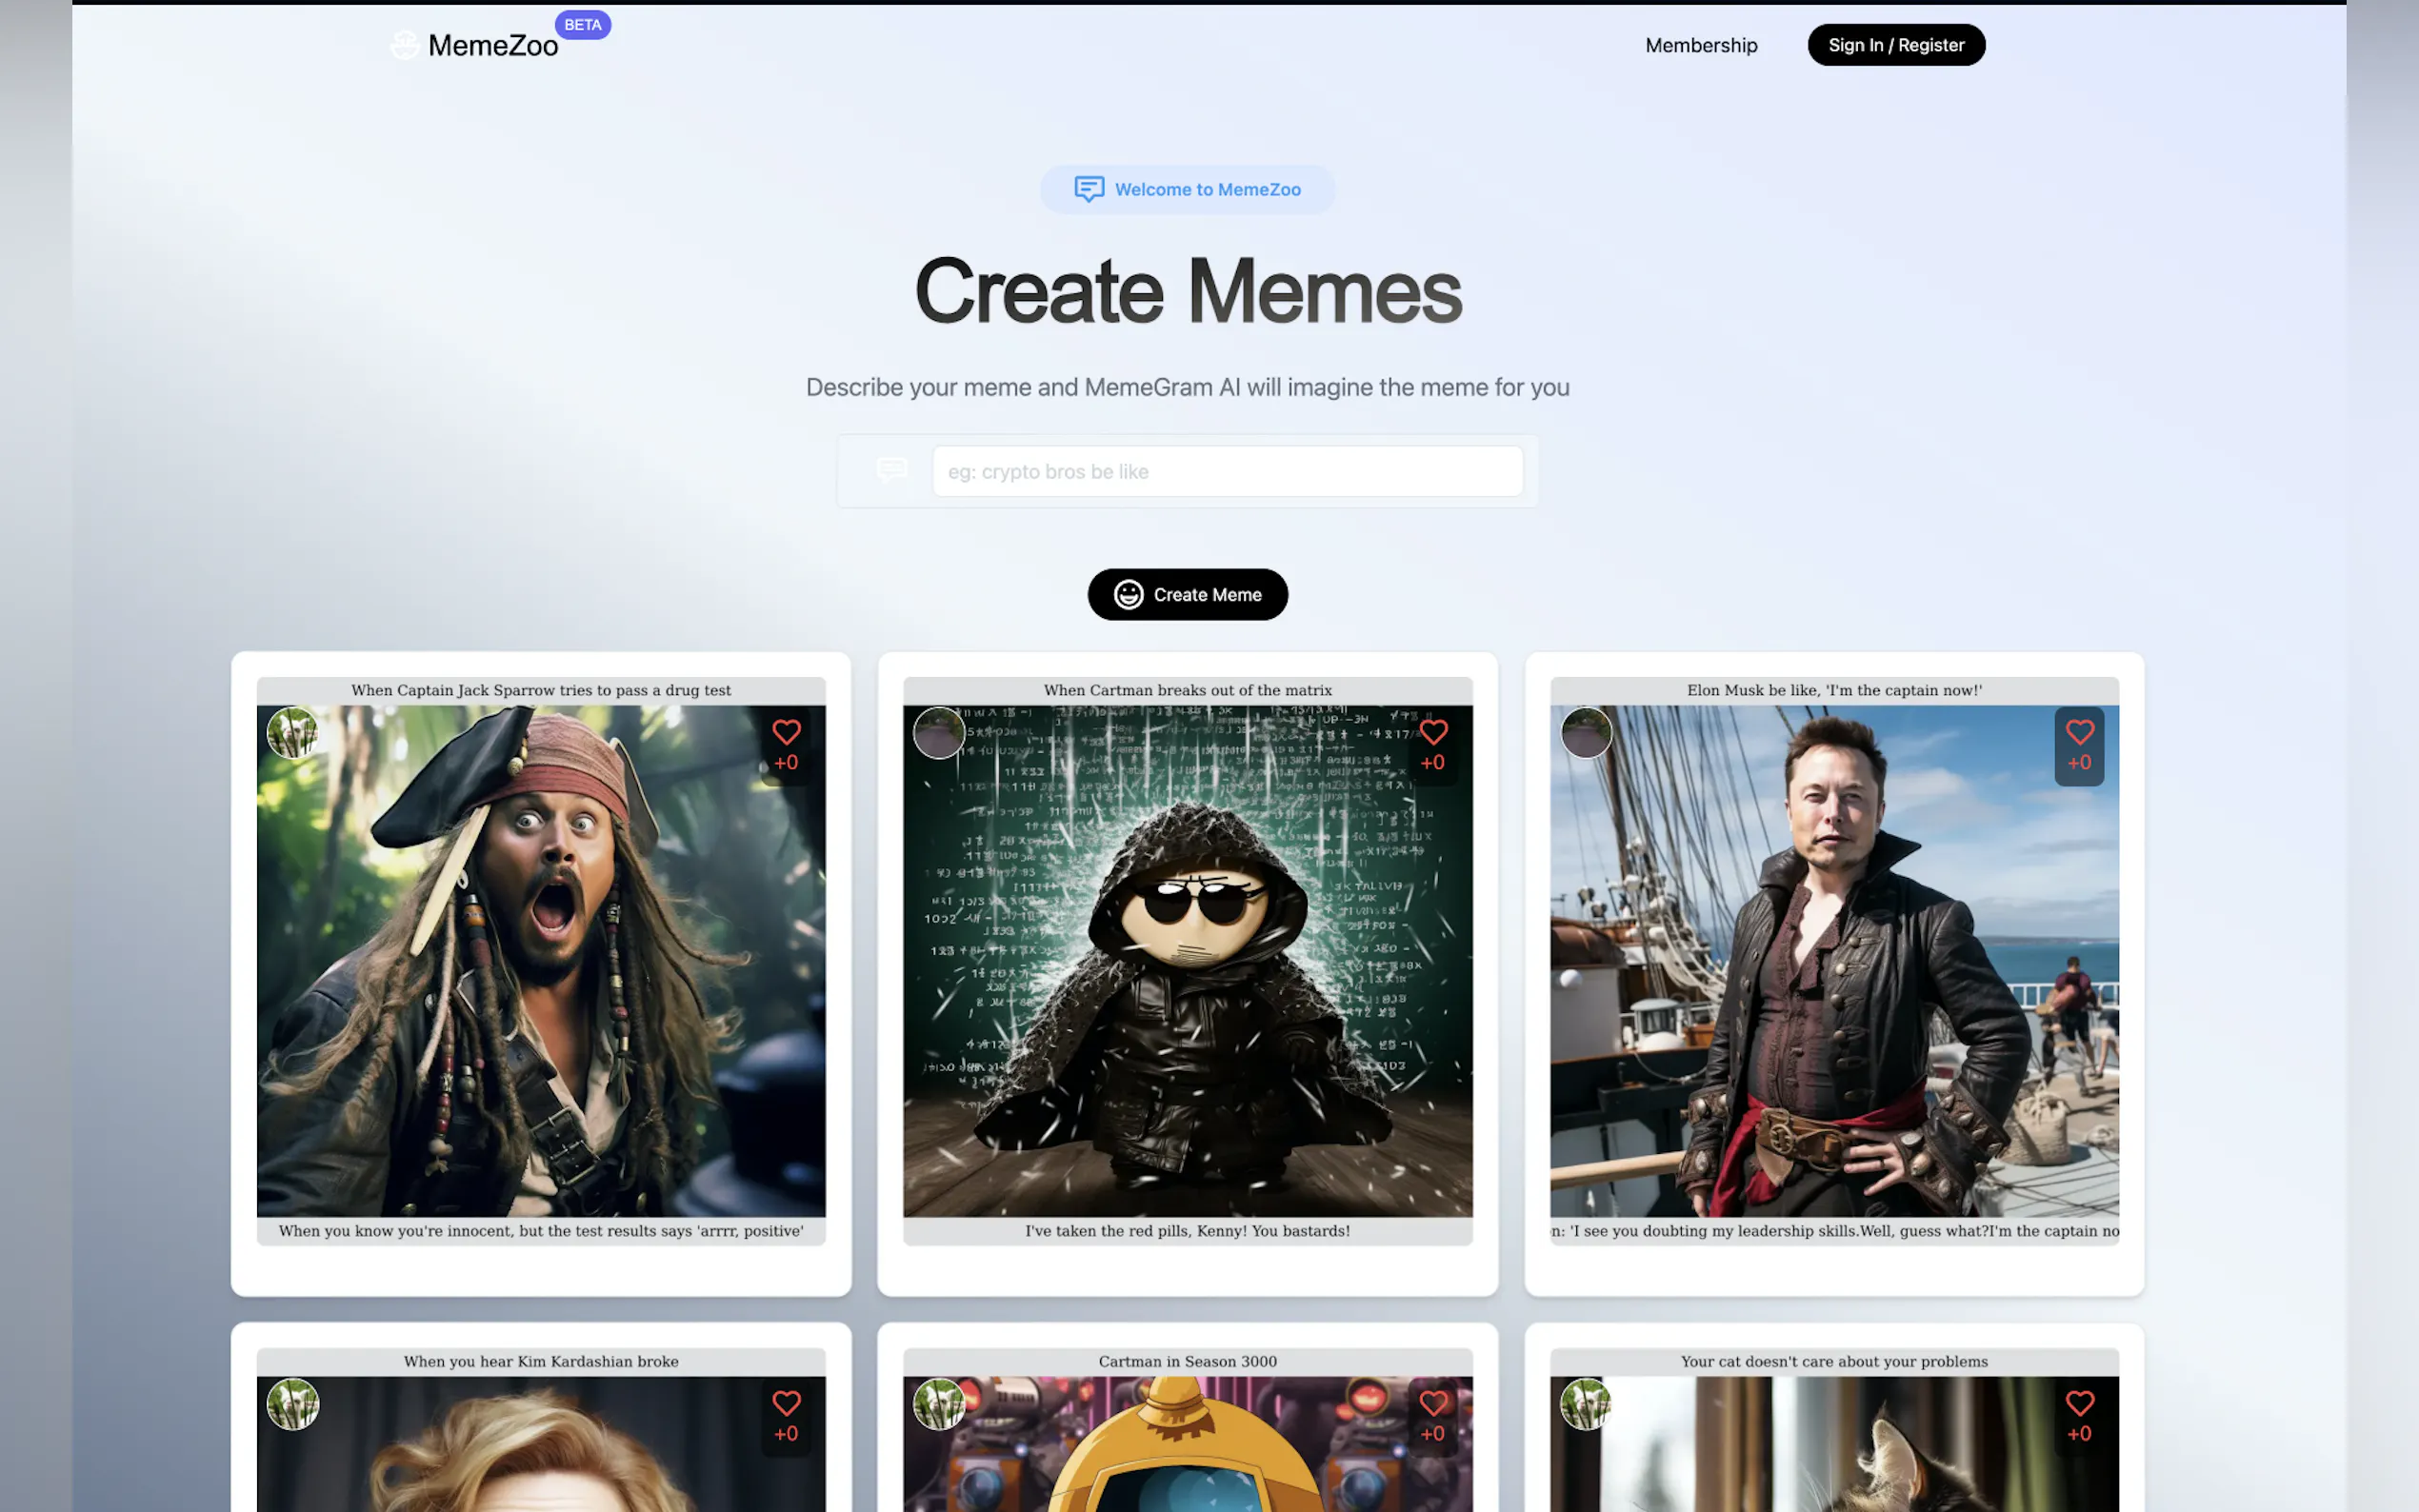Like the Captain Jack Sparrow meme
2419x1512 pixels.
click(x=786, y=733)
